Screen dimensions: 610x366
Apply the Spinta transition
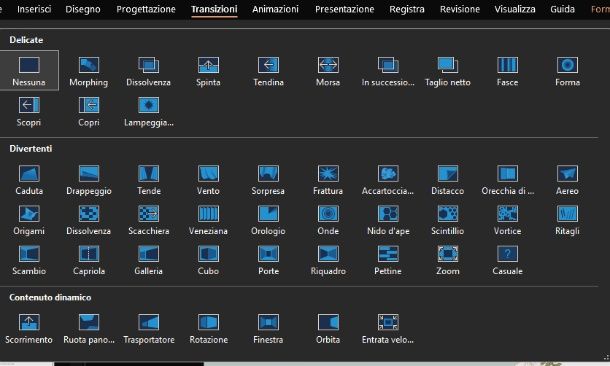(x=208, y=70)
